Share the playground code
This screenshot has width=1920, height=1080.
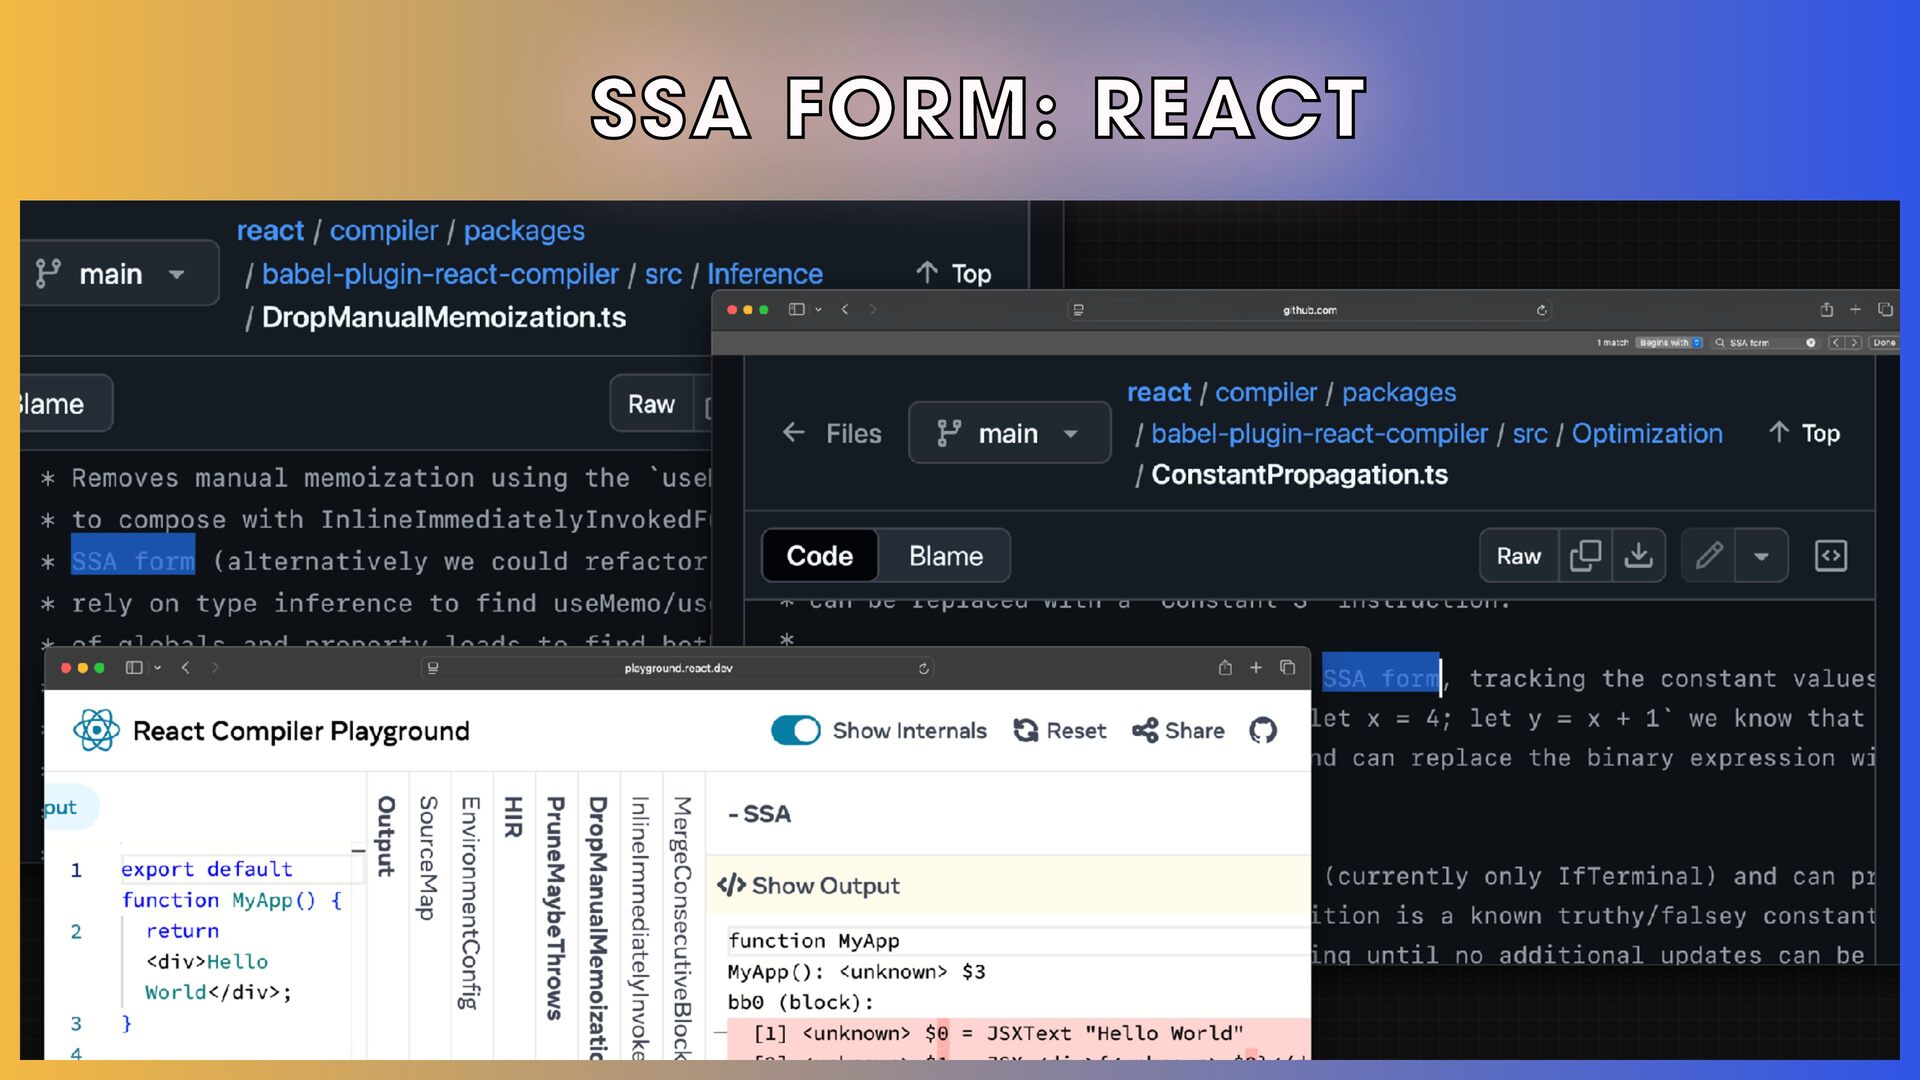(x=1178, y=731)
